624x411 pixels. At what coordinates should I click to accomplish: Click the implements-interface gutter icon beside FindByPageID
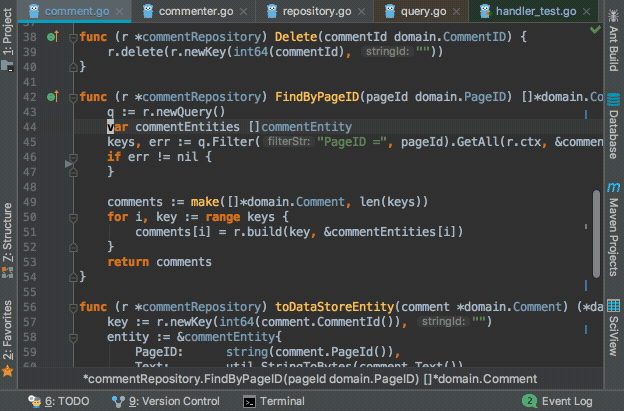click(x=52, y=97)
